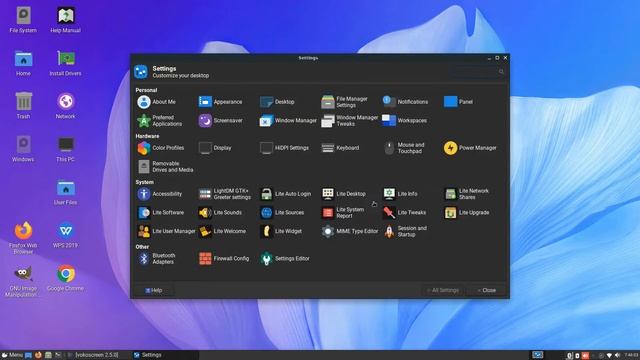Open Lite Welcome
Screen dimensions: 640x360
coord(222,231)
